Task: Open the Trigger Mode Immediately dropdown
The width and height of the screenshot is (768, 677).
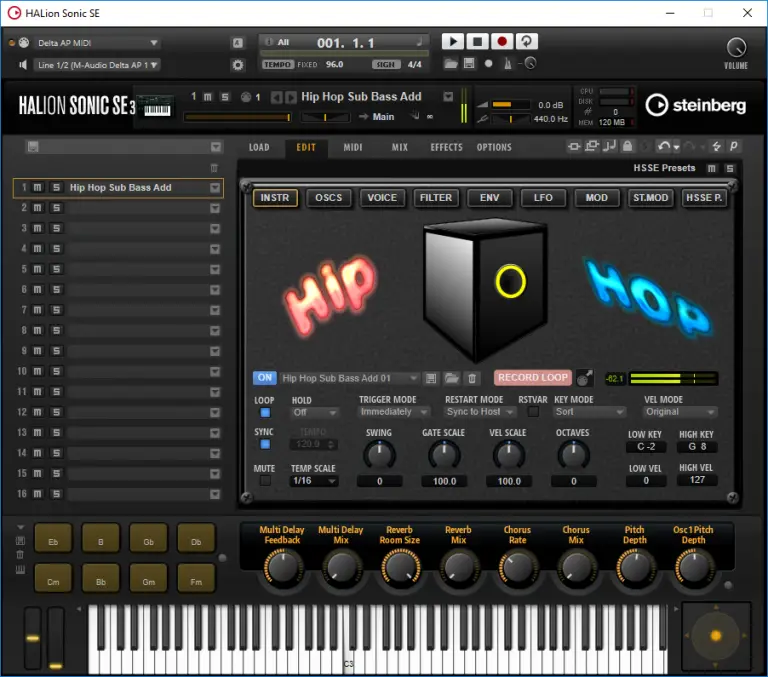Action: [x=394, y=412]
